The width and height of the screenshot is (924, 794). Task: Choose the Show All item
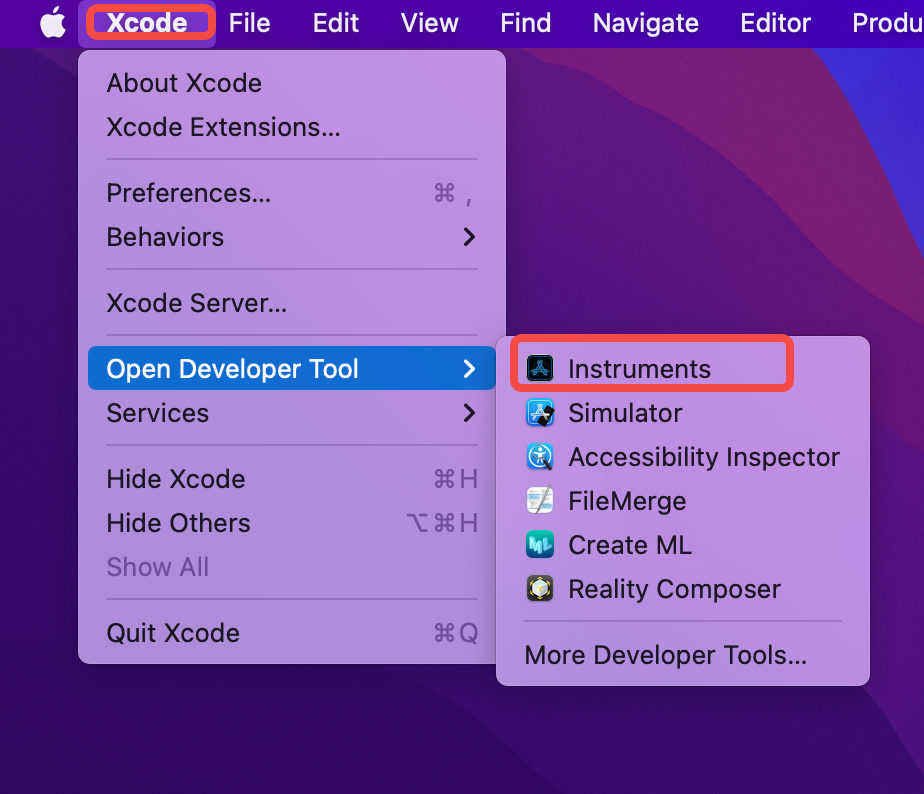pyautogui.click(x=292, y=566)
